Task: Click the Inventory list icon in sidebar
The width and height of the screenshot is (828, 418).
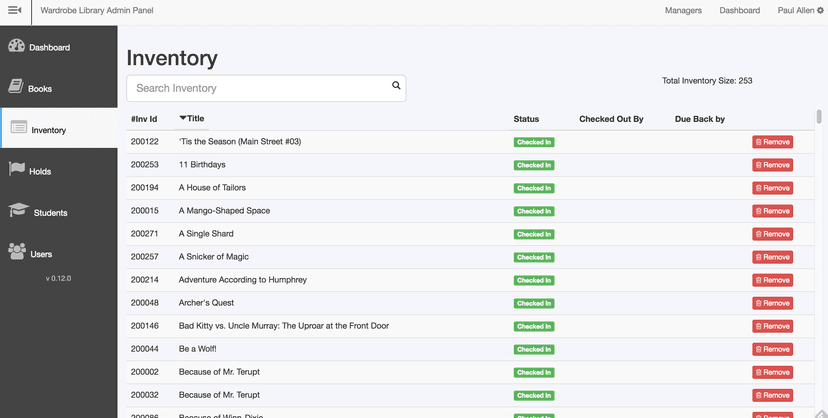Action: tap(19, 127)
